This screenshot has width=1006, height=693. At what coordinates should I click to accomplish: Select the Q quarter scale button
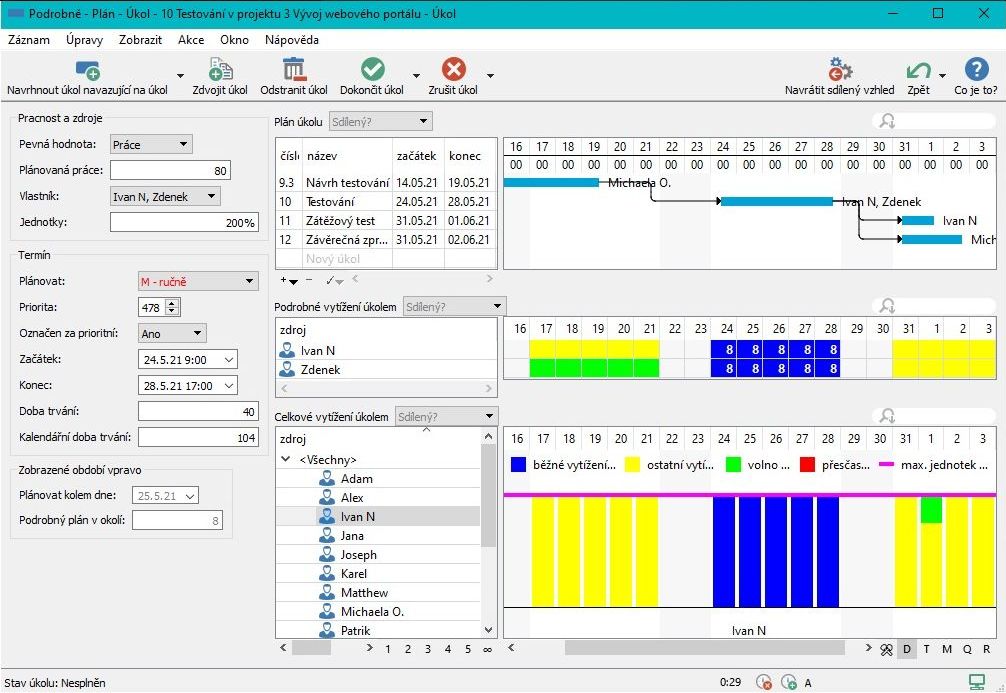[x=967, y=649]
